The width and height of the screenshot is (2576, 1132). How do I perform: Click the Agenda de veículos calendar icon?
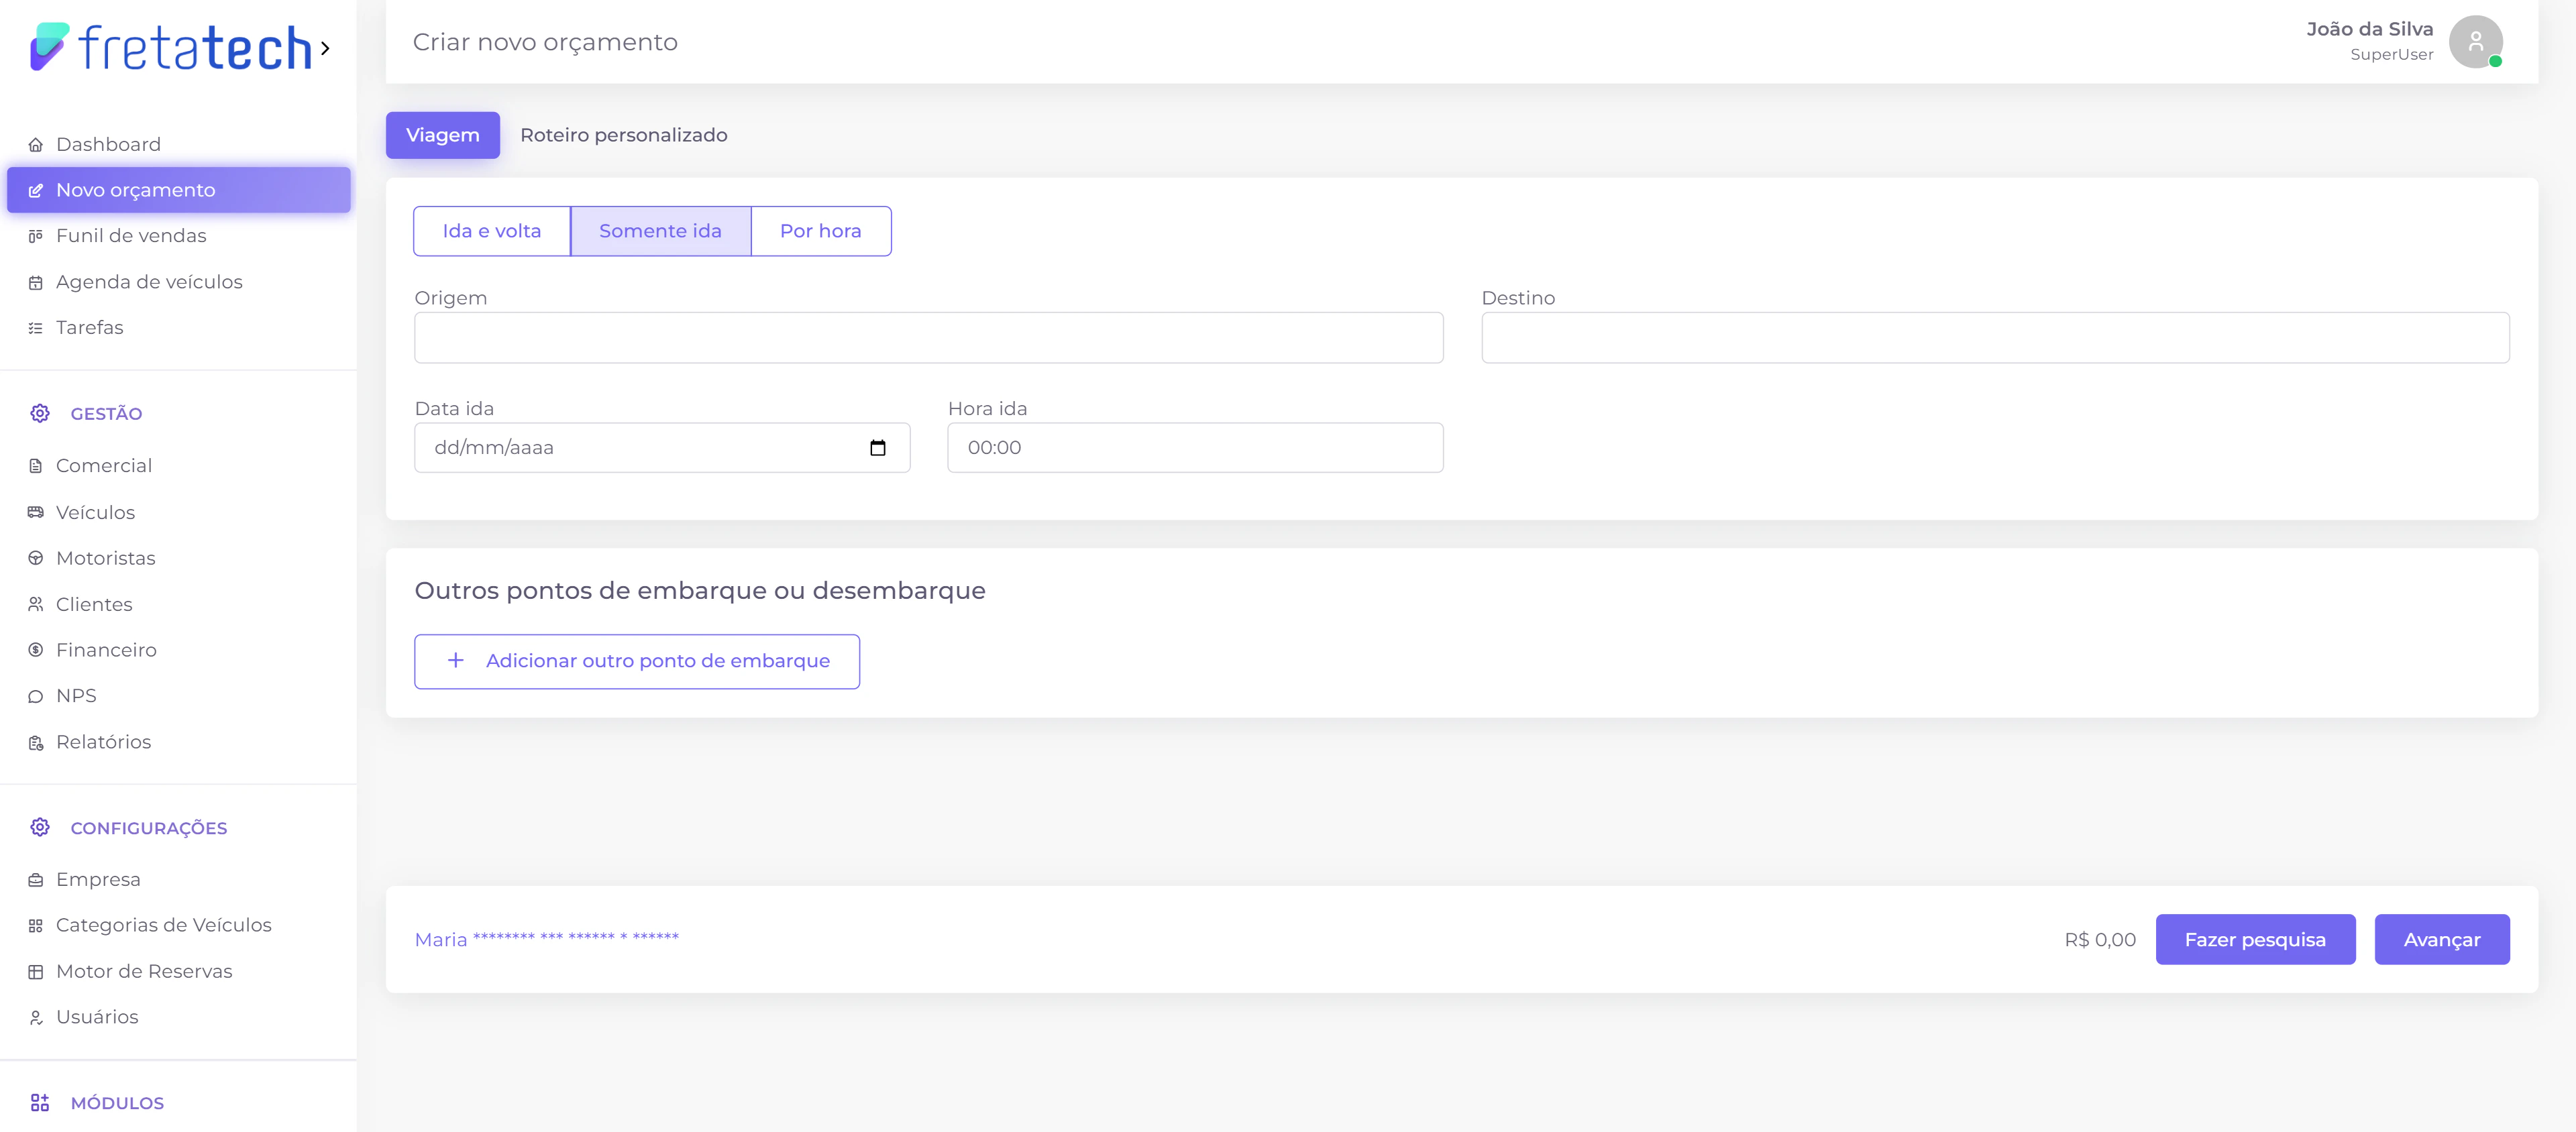click(x=36, y=283)
